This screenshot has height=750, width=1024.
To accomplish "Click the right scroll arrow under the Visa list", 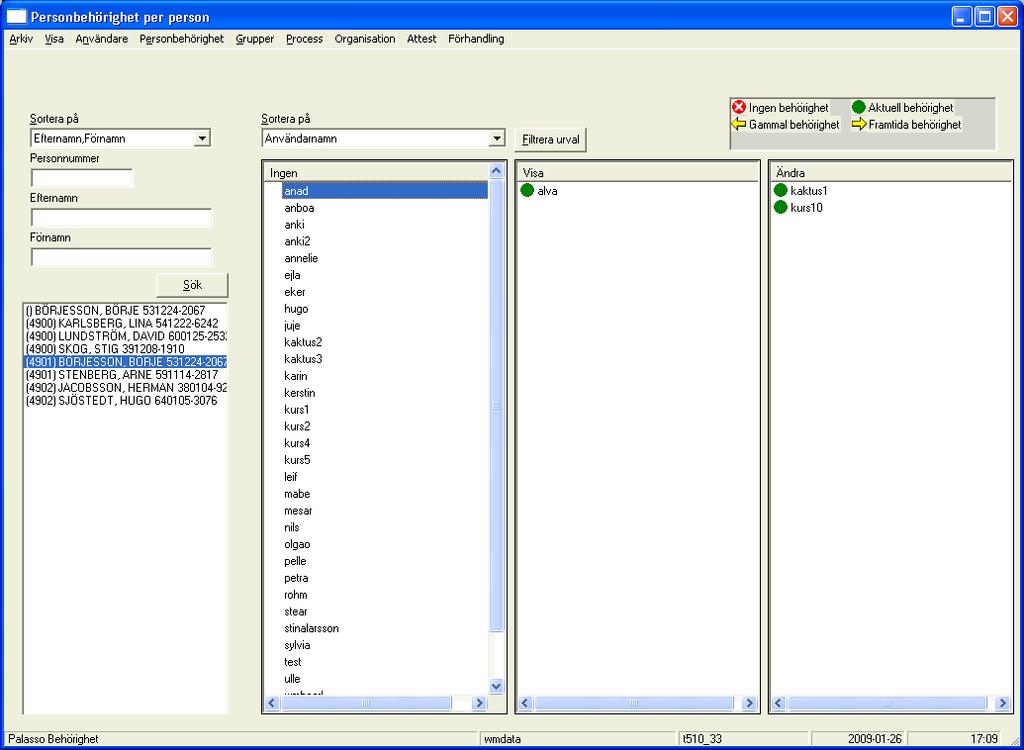I will [750, 703].
